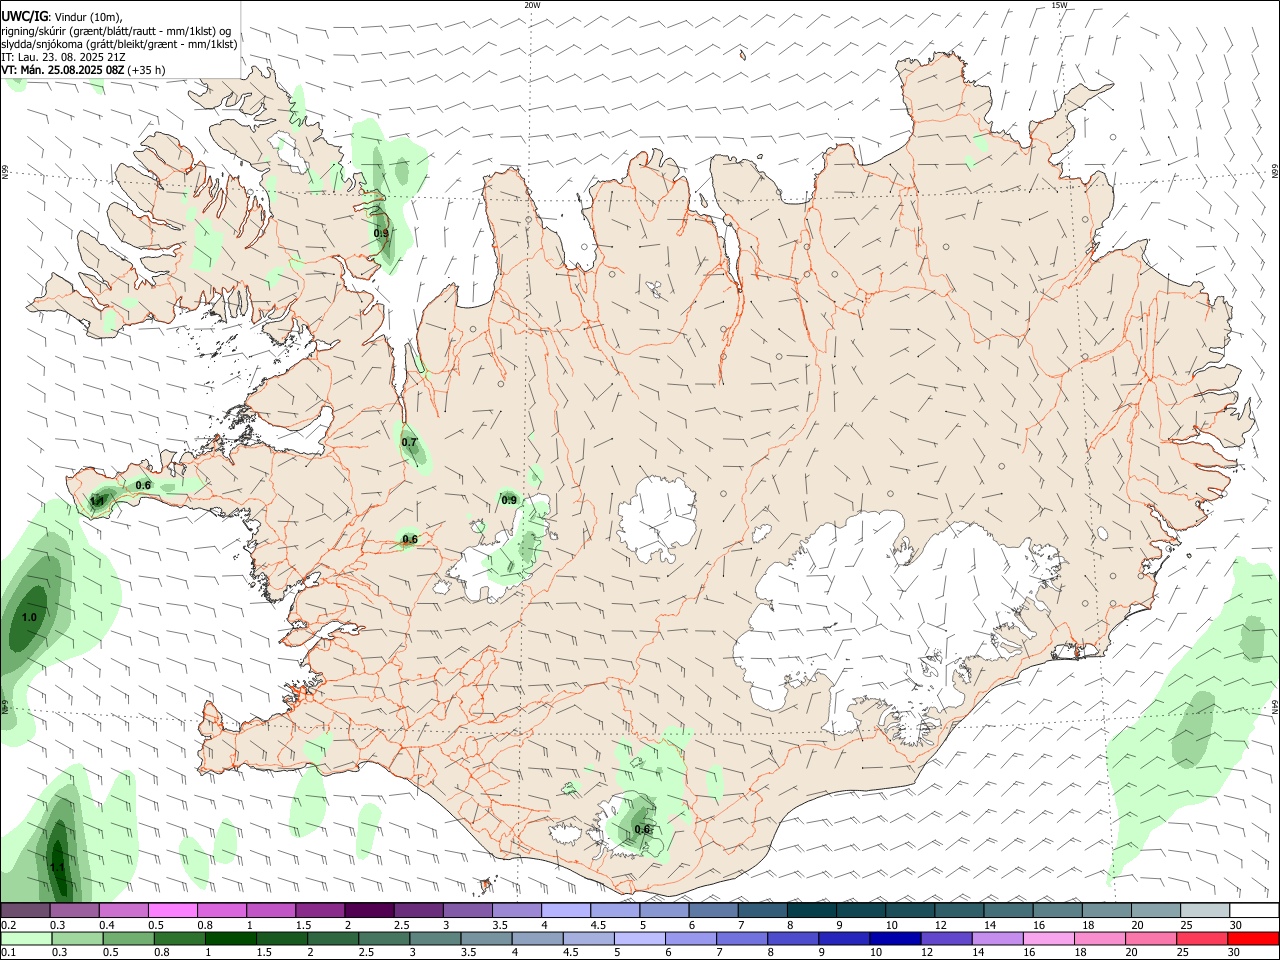Select the darkest green 1 mm rain swatch

(x=231, y=938)
